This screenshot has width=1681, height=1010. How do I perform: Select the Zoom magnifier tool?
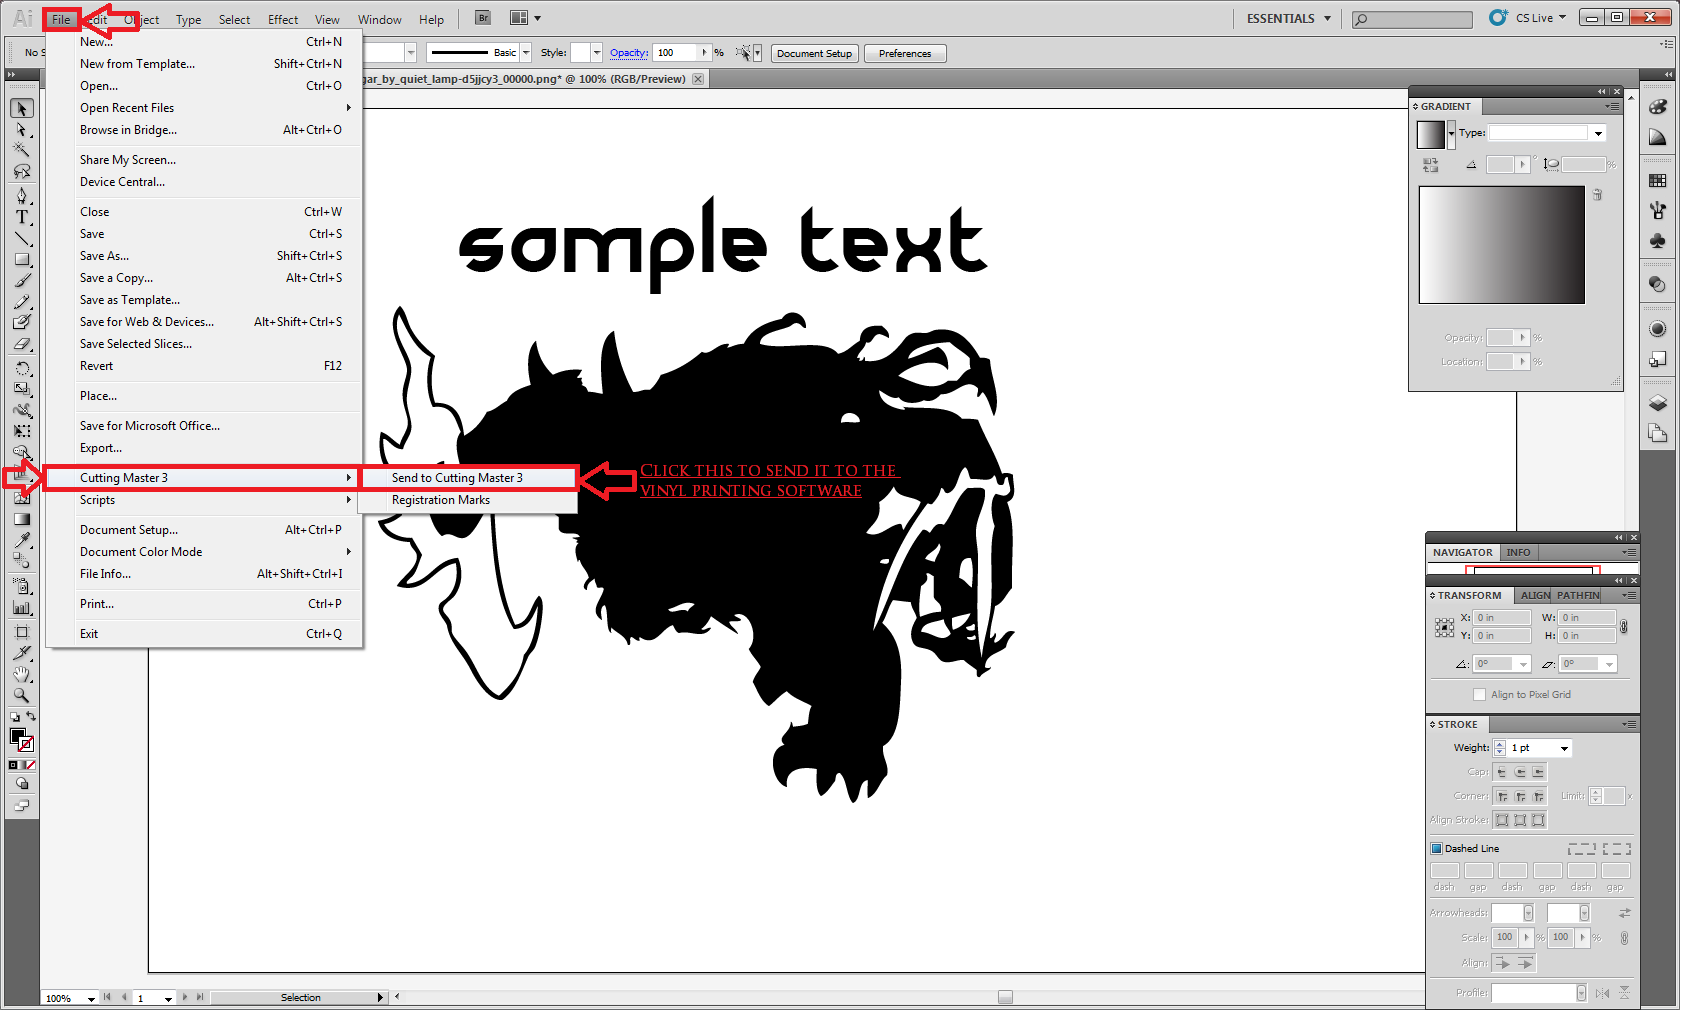click(x=22, y=695)
